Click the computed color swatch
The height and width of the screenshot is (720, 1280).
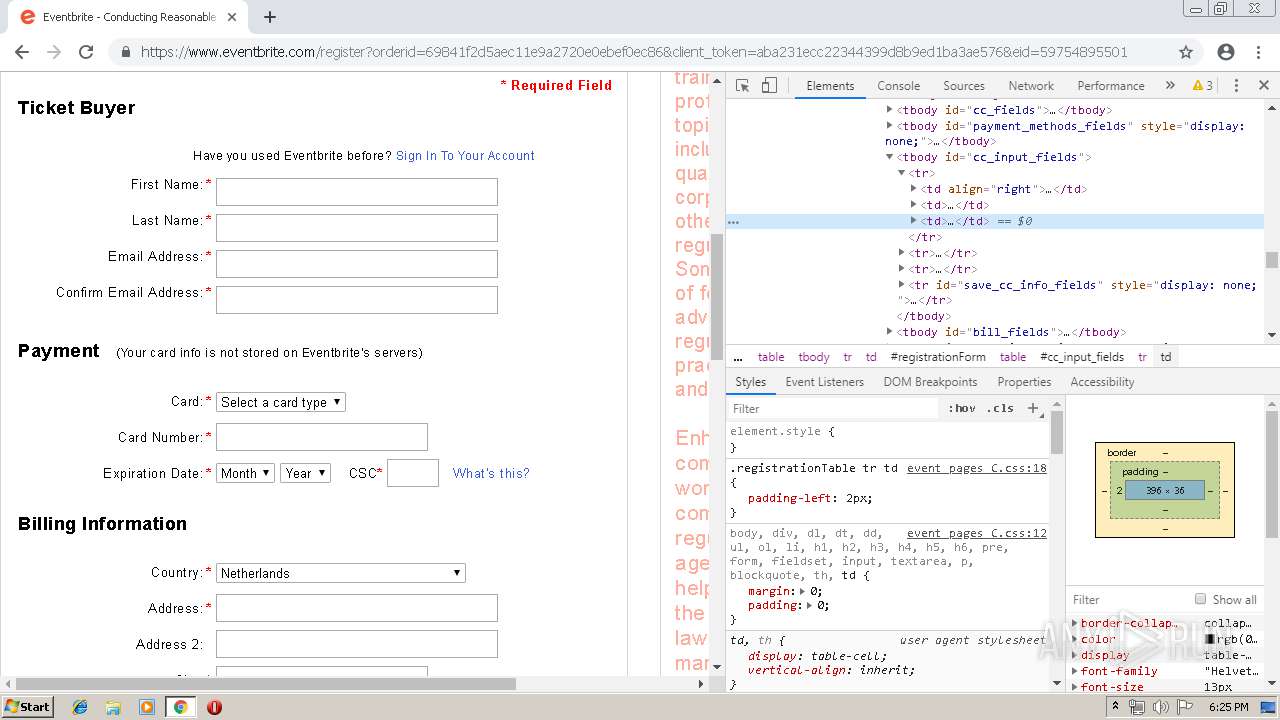coord(1210,639)
